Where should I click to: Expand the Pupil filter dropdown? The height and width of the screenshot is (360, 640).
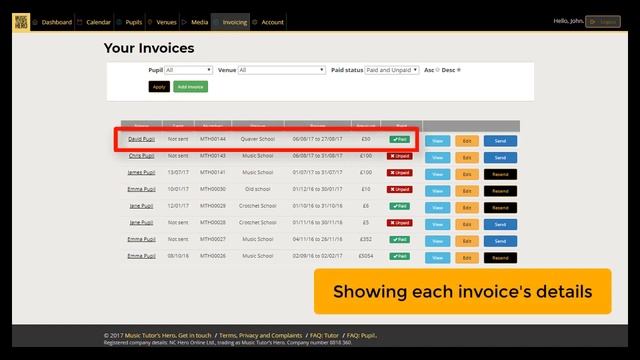189,70
